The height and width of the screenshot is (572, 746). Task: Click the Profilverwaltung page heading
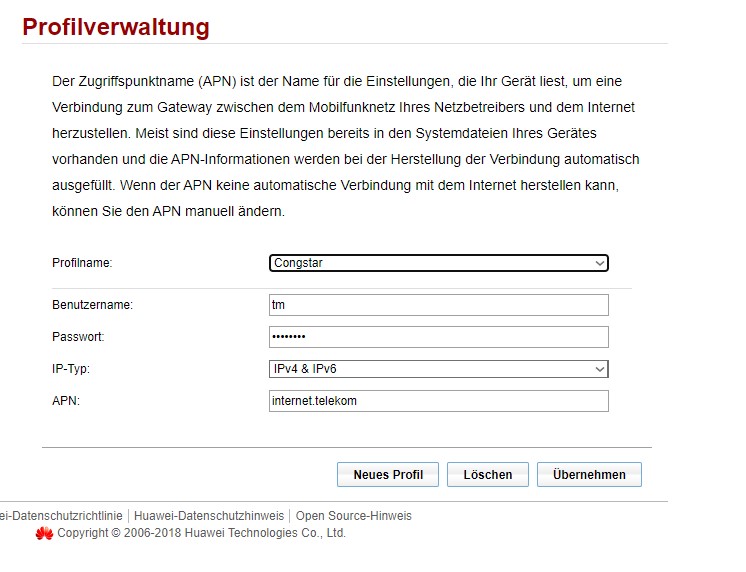pos(116,27)
